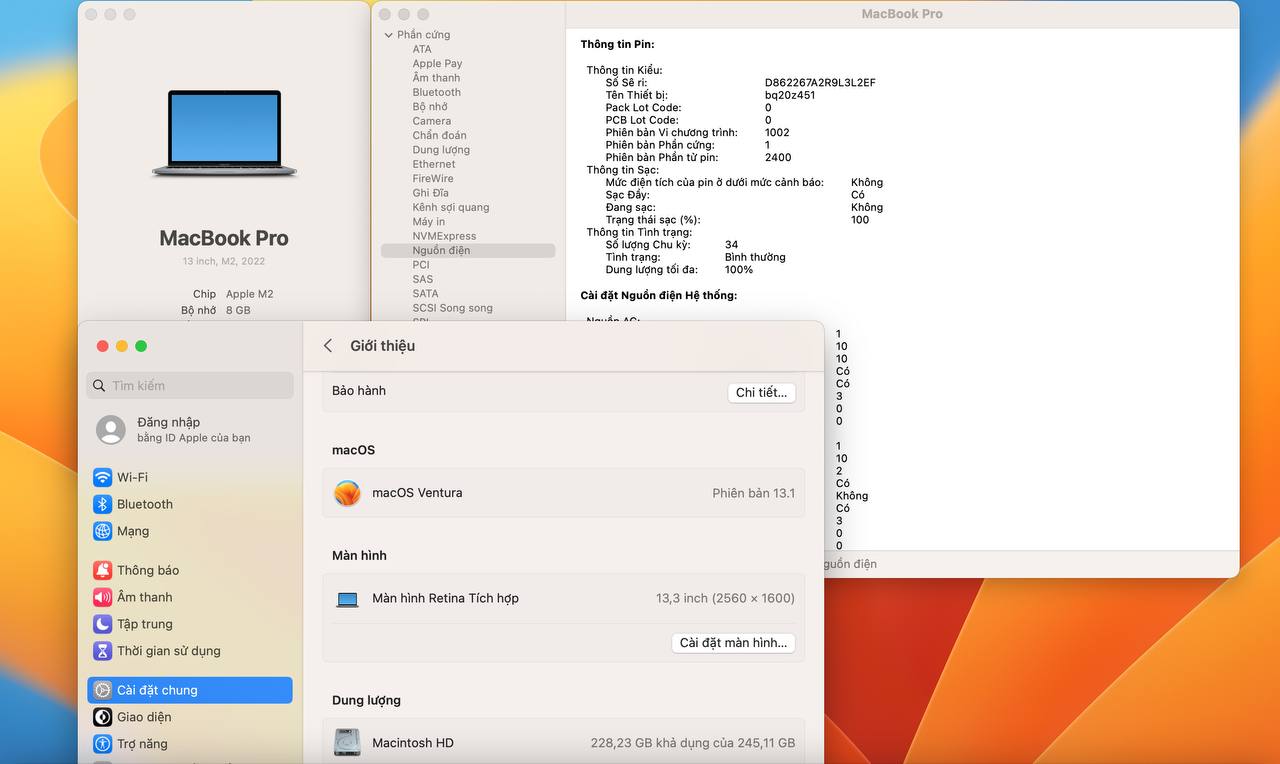Select Bluetooth in System Information tree
Image resolution: width=1280 pixels, height=764 pixels.
(436, 92)
